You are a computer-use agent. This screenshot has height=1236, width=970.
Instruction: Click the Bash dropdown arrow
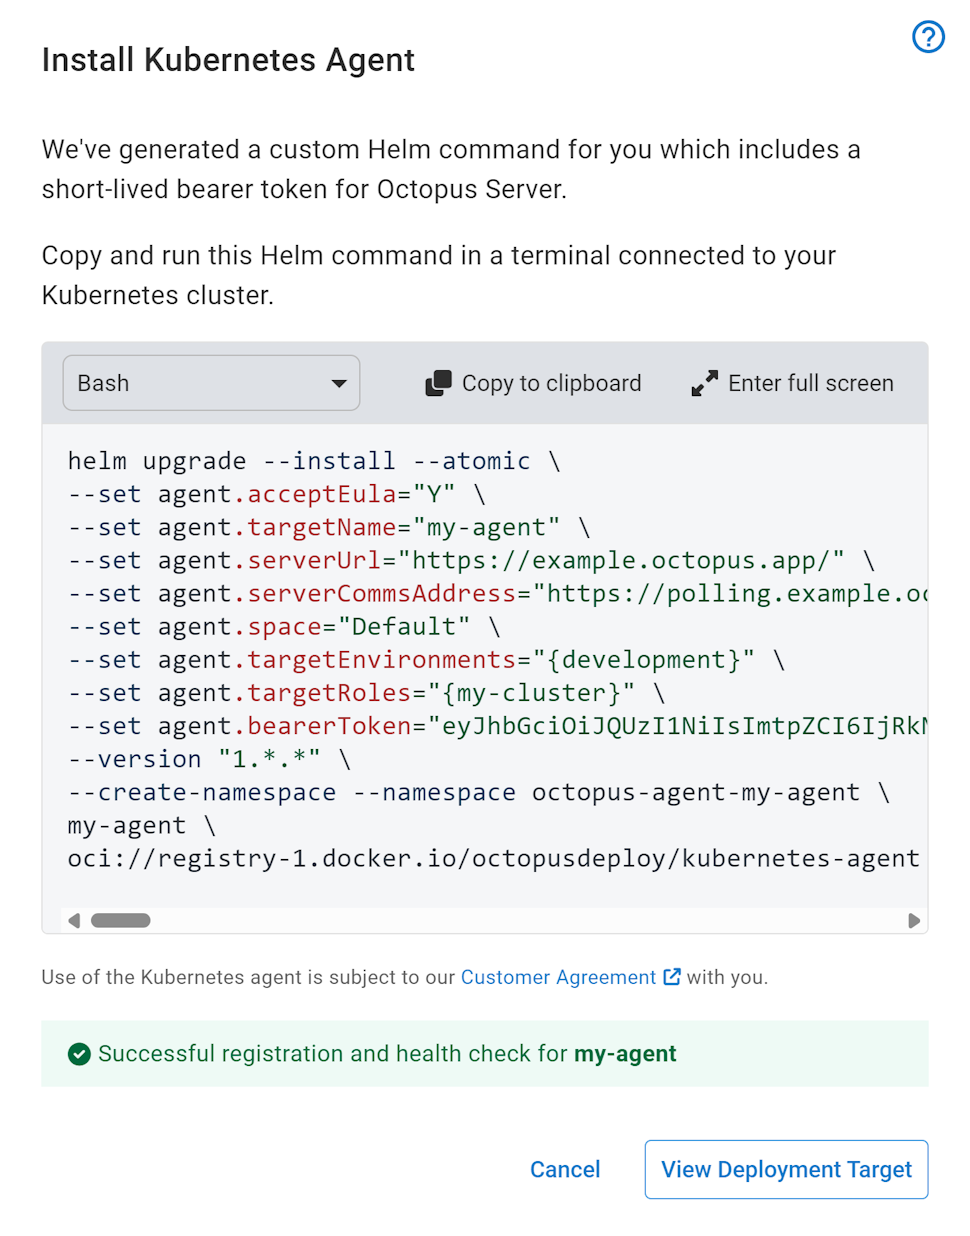click(339, 384)
